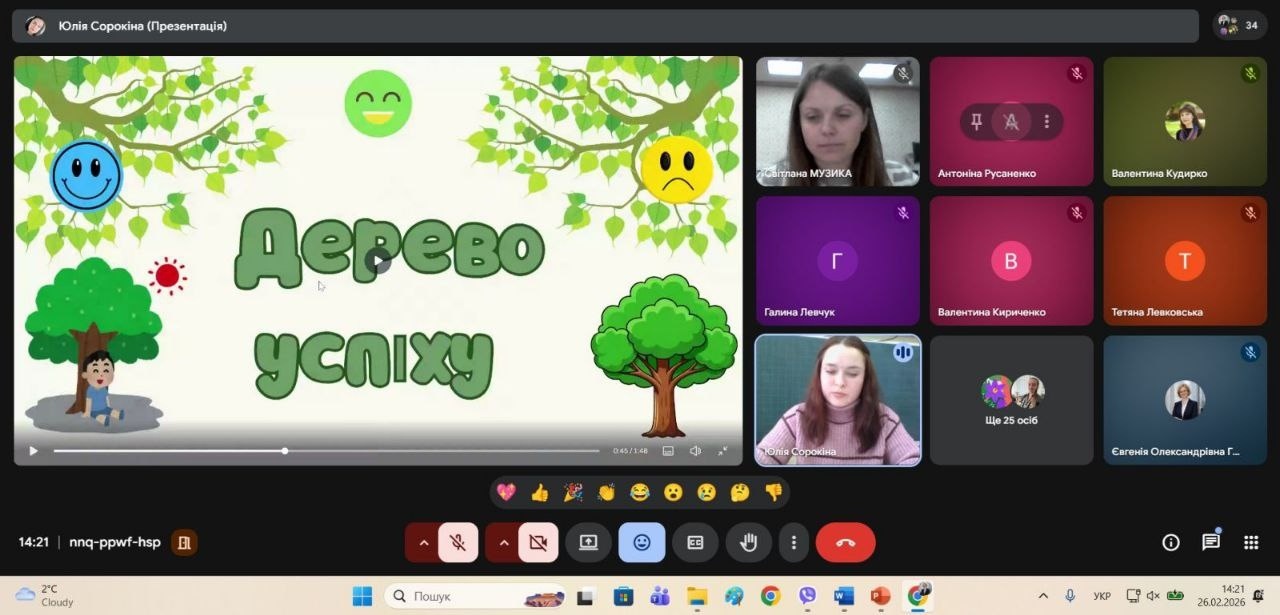Screen dimensions: 1280x615
Task: Open the share screen option
Action: 588,543
